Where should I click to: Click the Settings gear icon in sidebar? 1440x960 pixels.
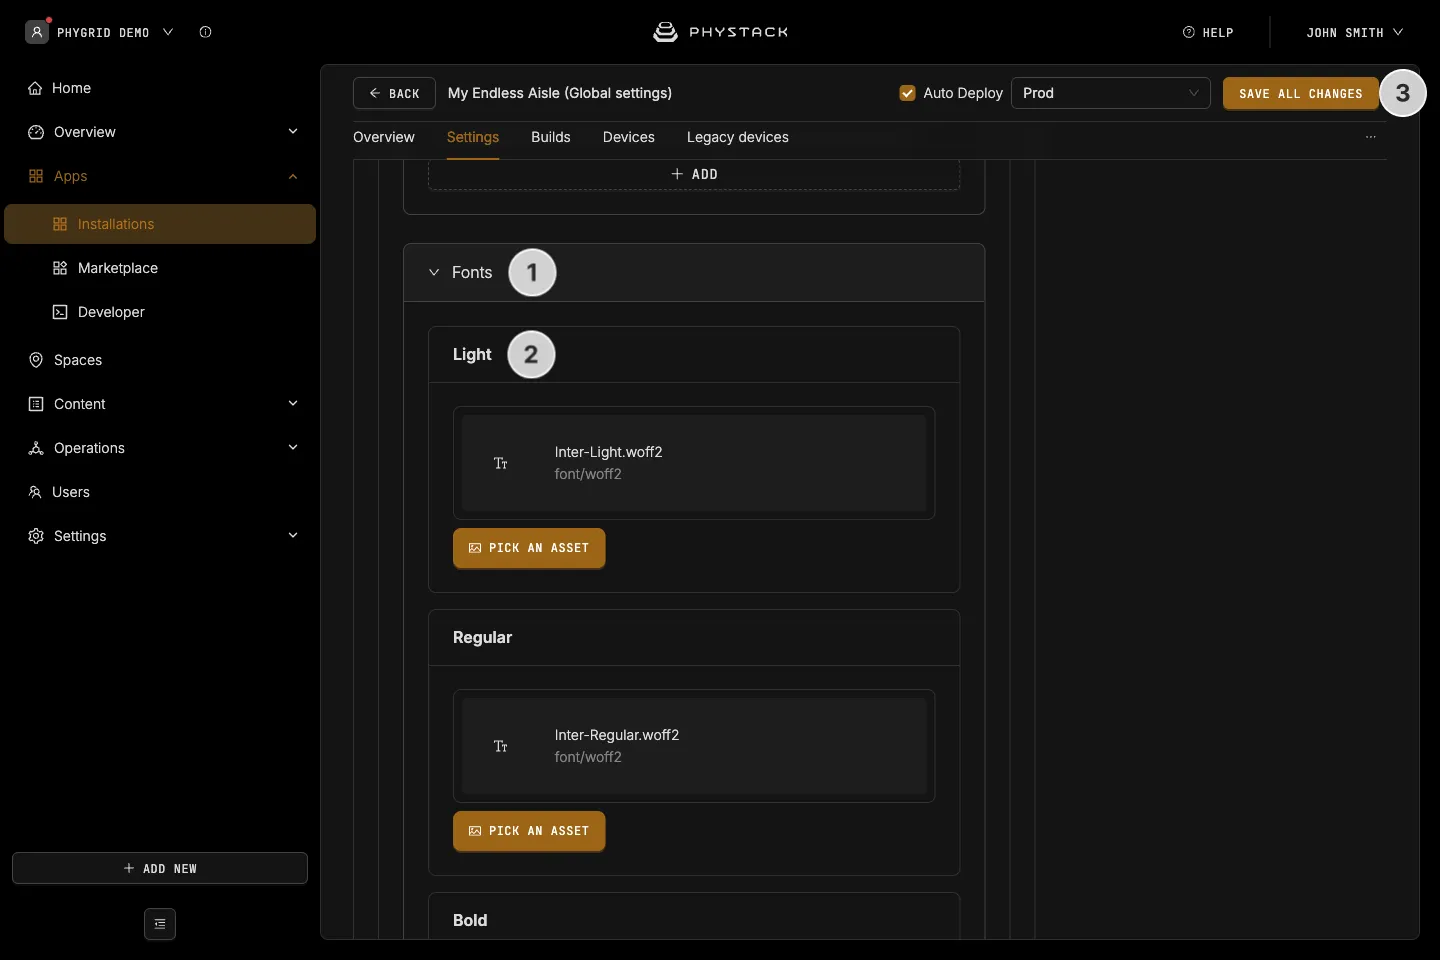pos(36,536)
